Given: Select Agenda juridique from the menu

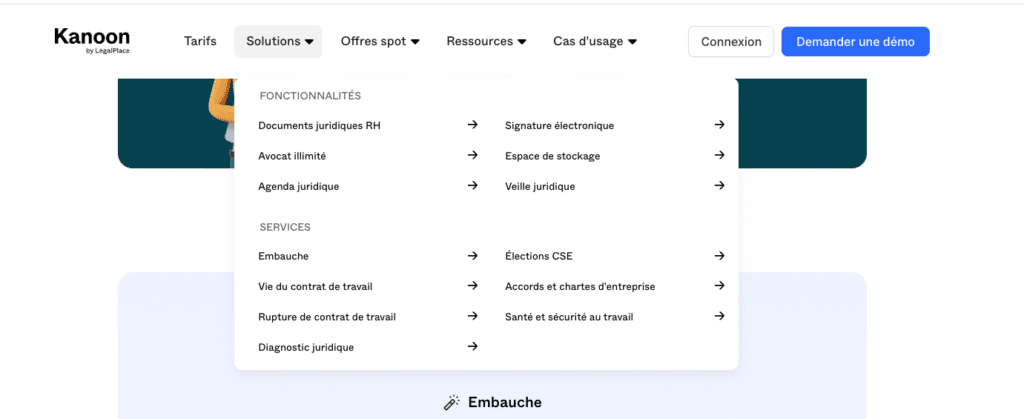Looking at the screenshot, I should [x=298, y=186].
